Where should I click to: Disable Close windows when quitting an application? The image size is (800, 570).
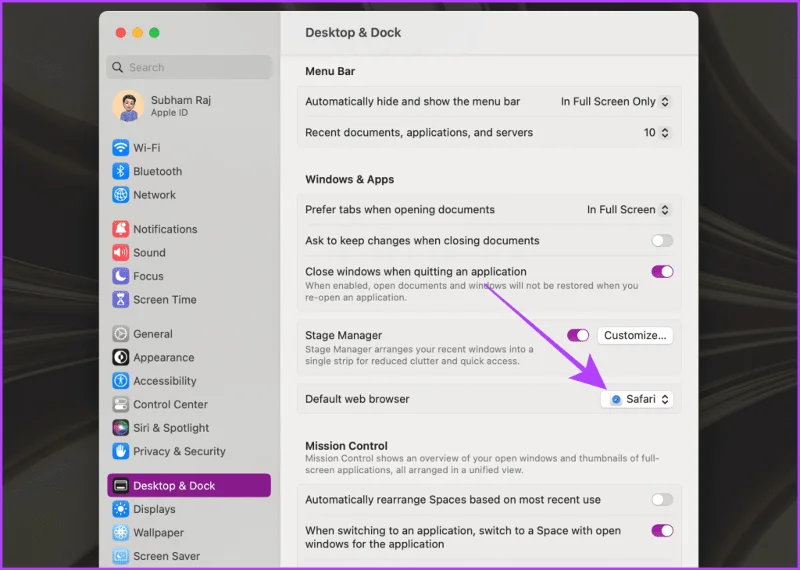pos(662,271)
